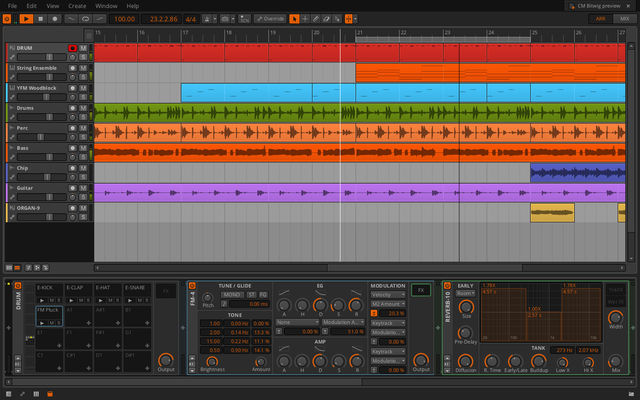Preview the E-CLAP drum pad
This screenshot has height=400, width=640.
[x=71, y=300]
